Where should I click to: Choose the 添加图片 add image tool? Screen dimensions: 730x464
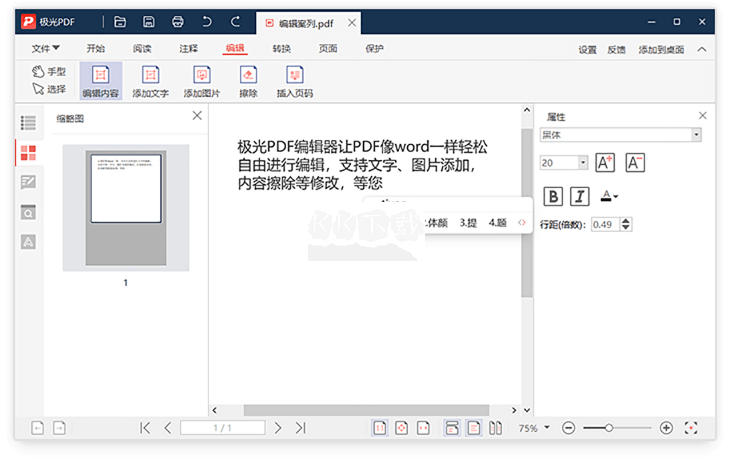(x=201, y=81)
